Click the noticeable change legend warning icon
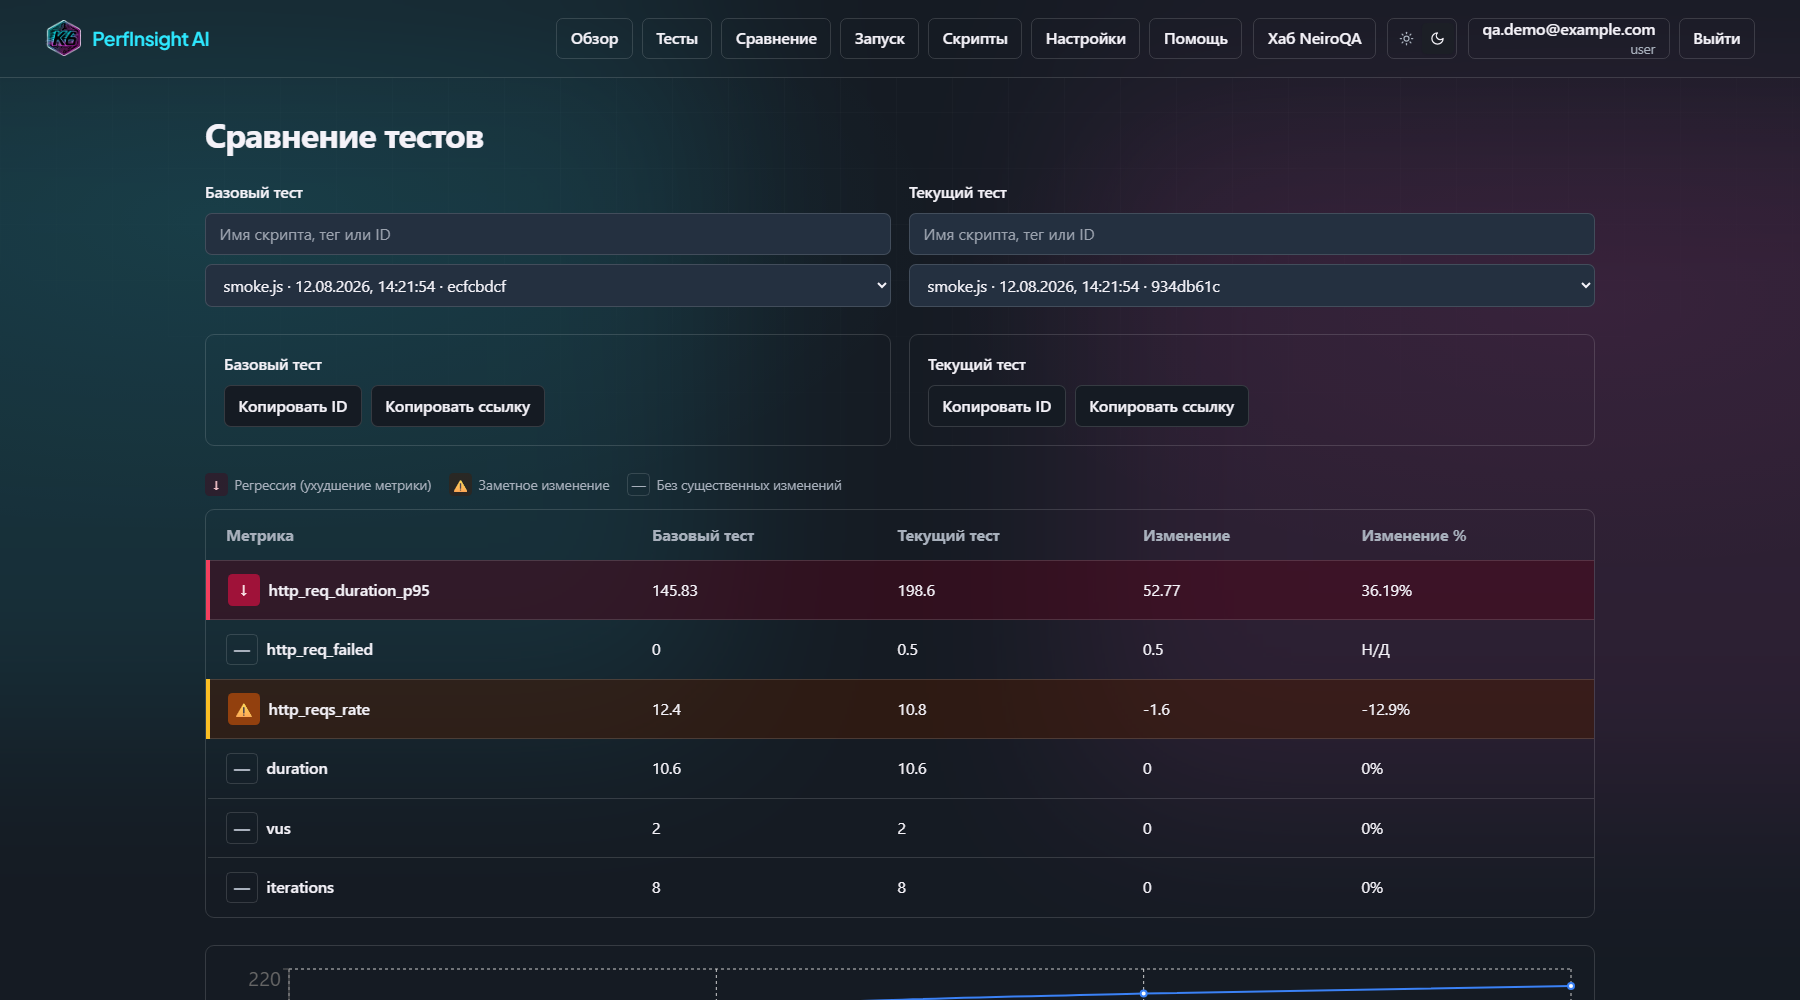This screenshot has height=1000, width=1800. pos(460,485)
